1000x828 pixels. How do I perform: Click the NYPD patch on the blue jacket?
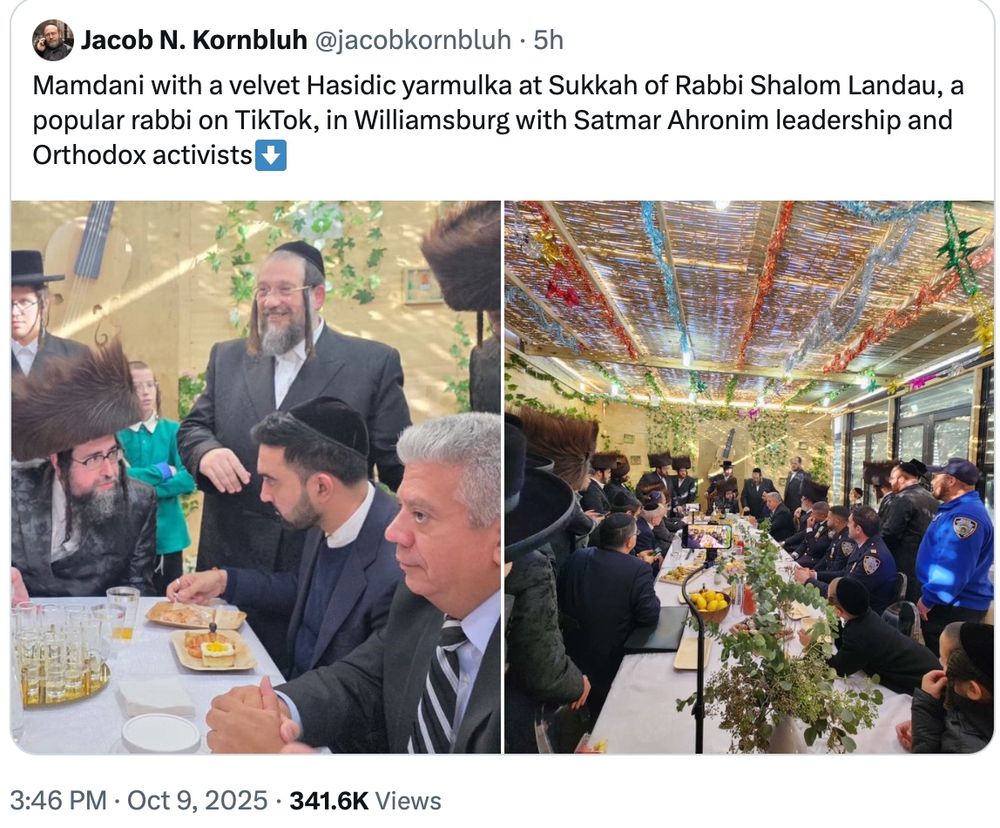click(x=964, y=526)
